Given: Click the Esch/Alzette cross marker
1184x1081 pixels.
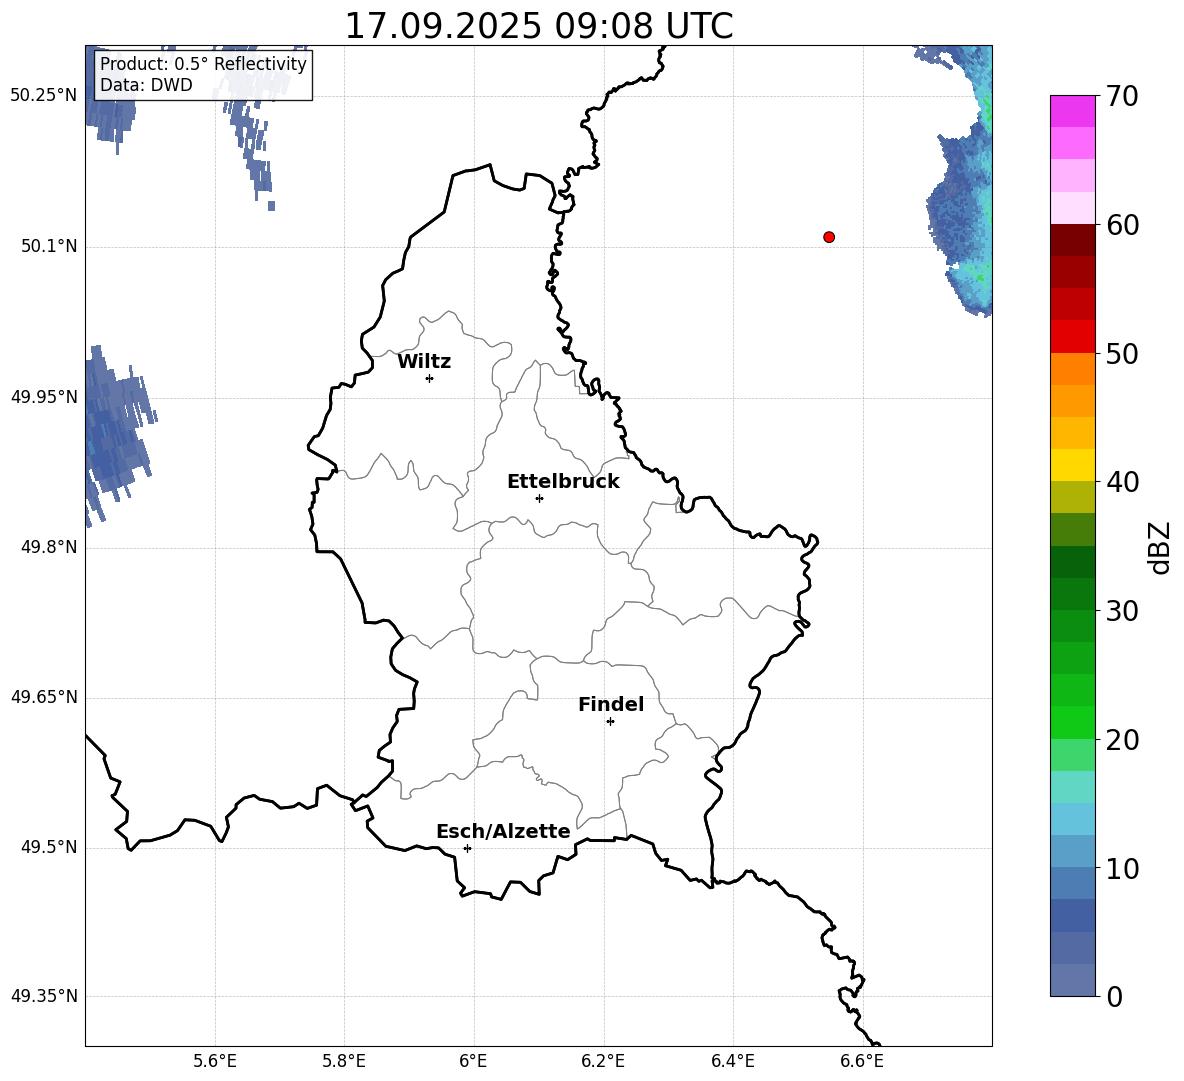Looking at the screenshot, I should click(x=467, y=848).
